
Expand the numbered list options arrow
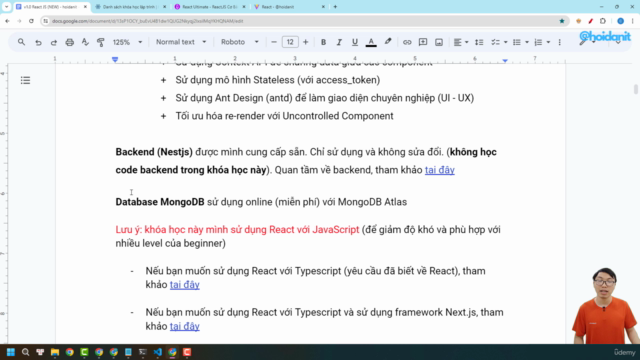click(548, 42)
